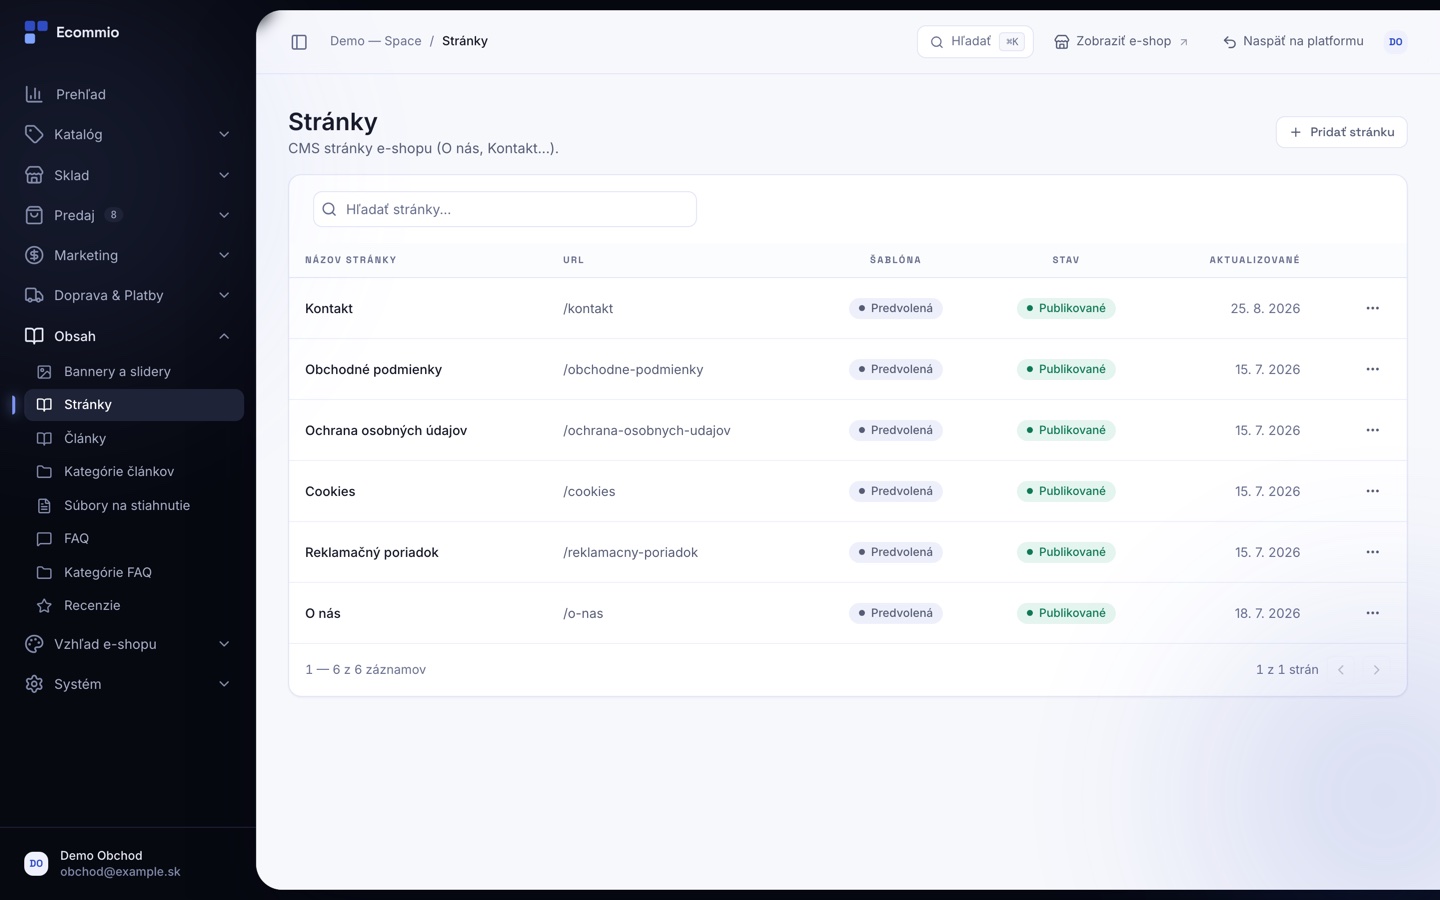1440x900 pixels.
Task: Collapse the Obsah section
Action: [128, 336]
